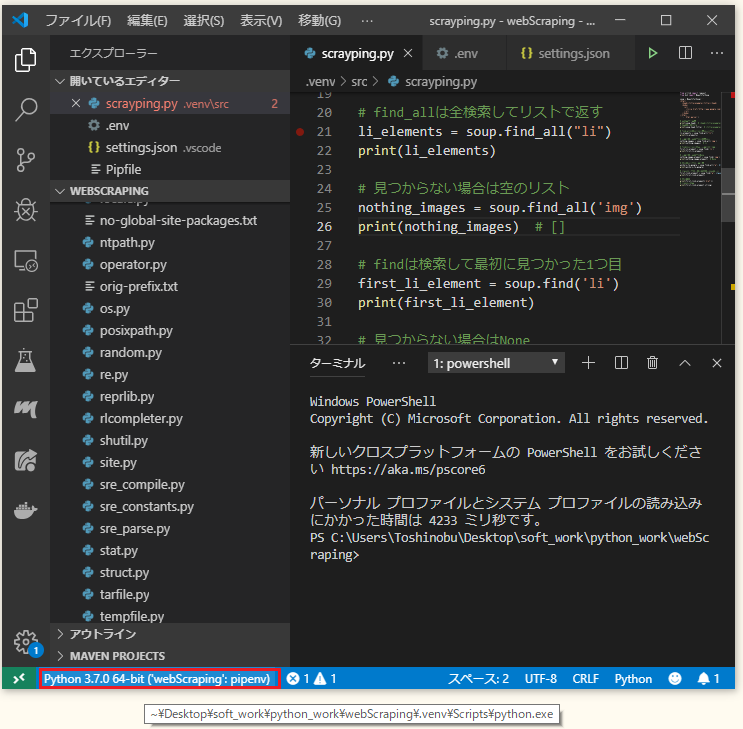743x729 pixels.
Task: Select terminal from powershell dropdown
Action: pyautogui.click(x=496, y=363)
